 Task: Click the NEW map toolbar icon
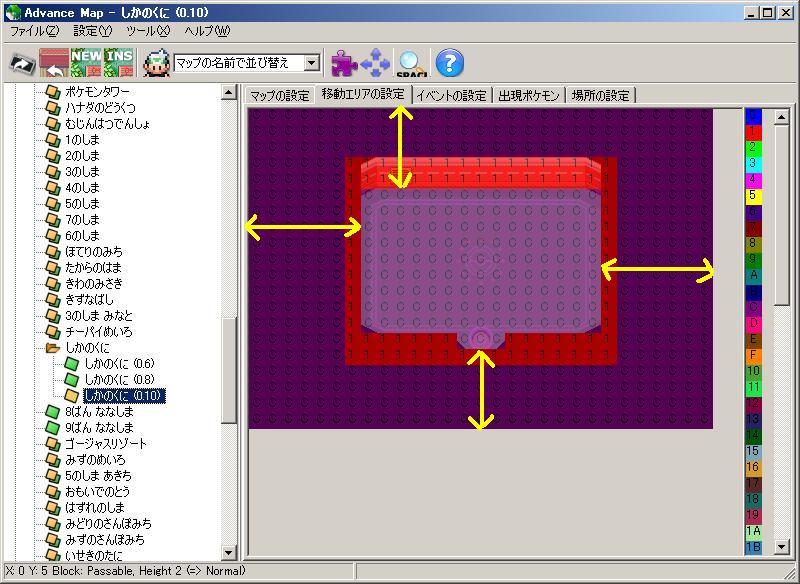(85, 63)
